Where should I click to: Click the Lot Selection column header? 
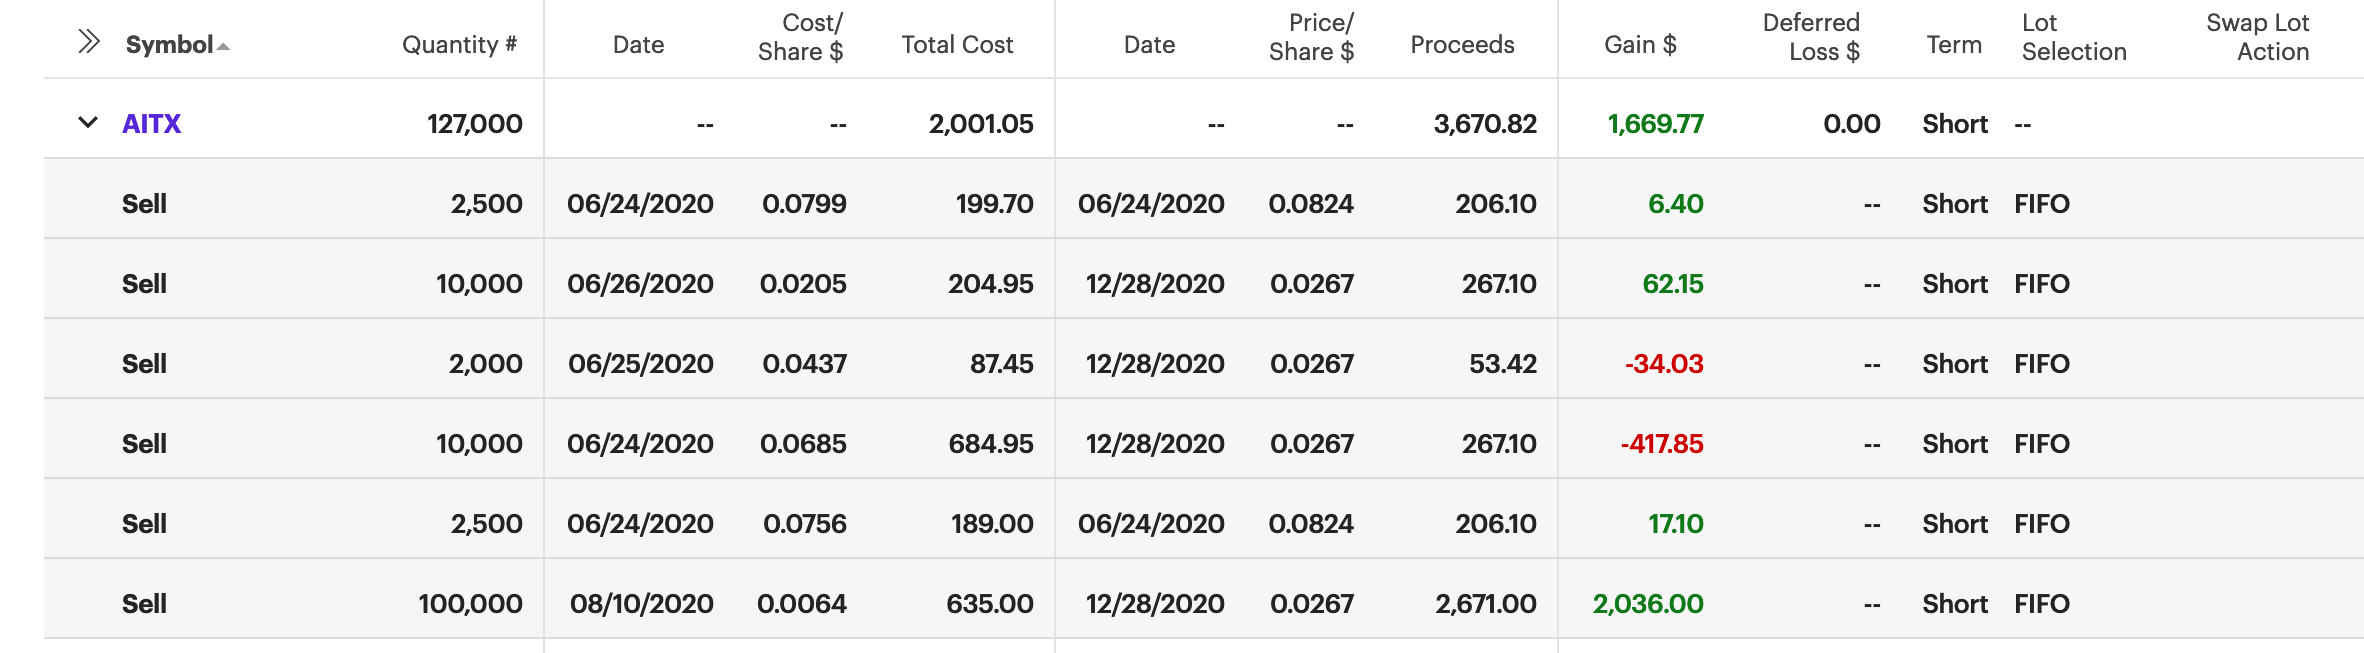(x=2073, y=37)
